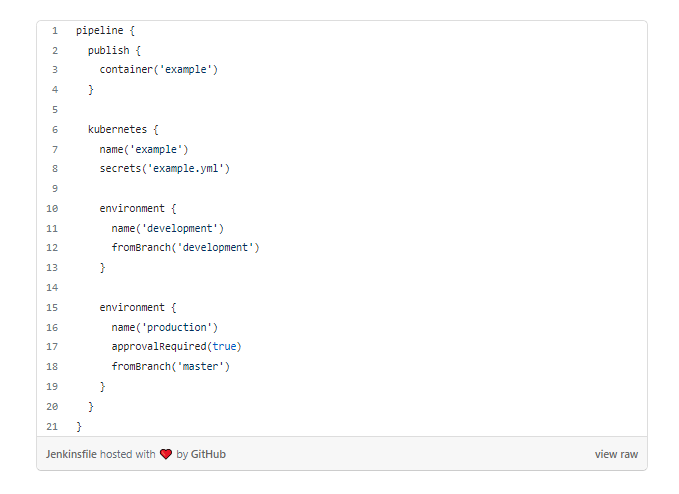The height and width of the screenshot is (494, 679).
Task: Click the red heart icon in footer
Action: click(x=166, y=454)
